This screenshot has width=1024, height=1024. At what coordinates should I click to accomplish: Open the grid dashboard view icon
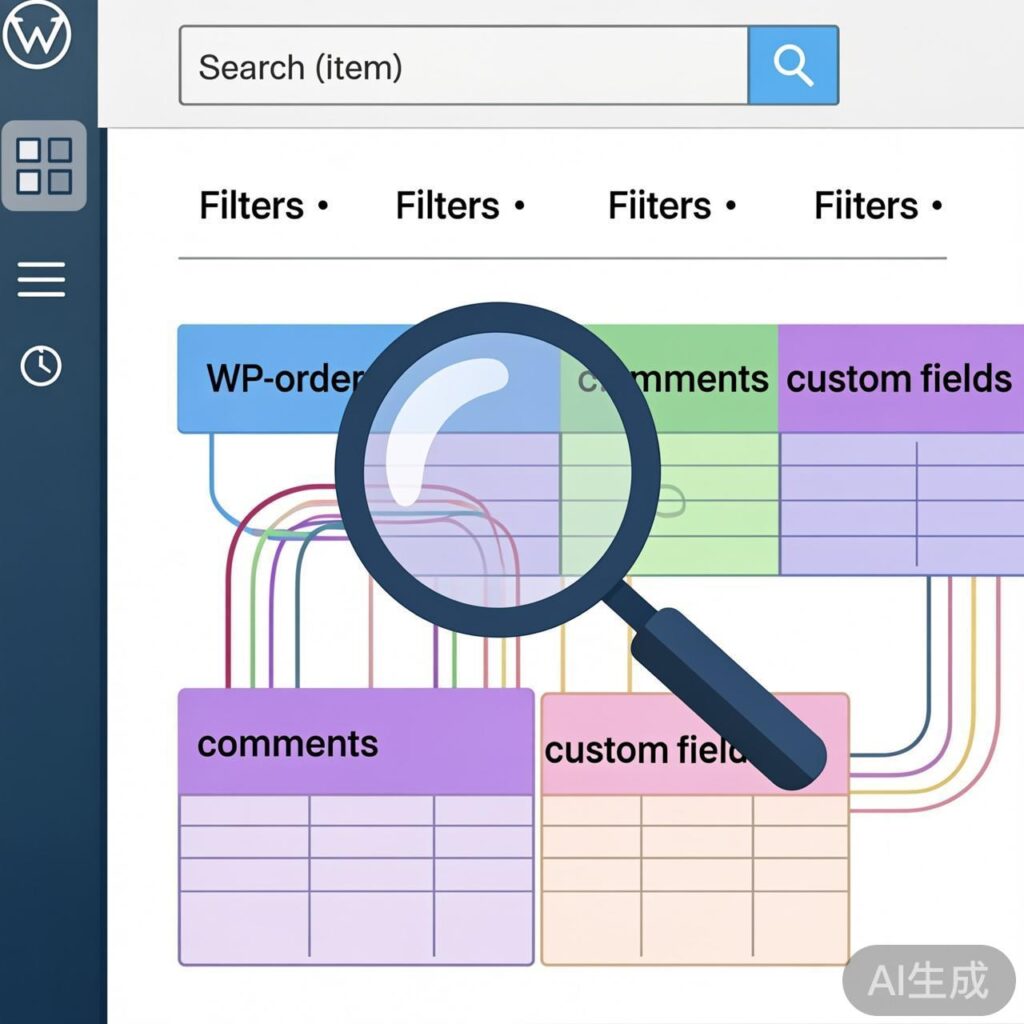point(44,165)
